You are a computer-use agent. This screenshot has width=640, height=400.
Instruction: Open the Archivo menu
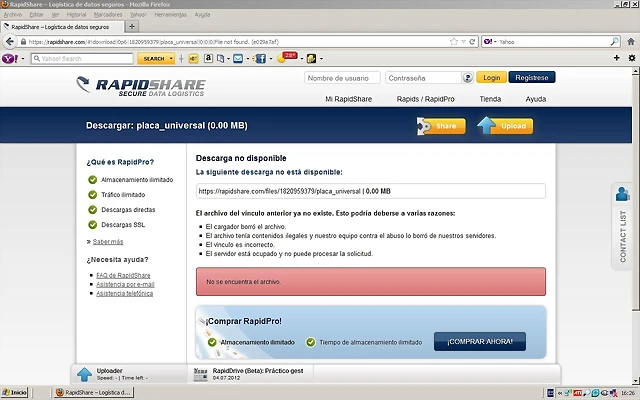click(x=13, y=15)
